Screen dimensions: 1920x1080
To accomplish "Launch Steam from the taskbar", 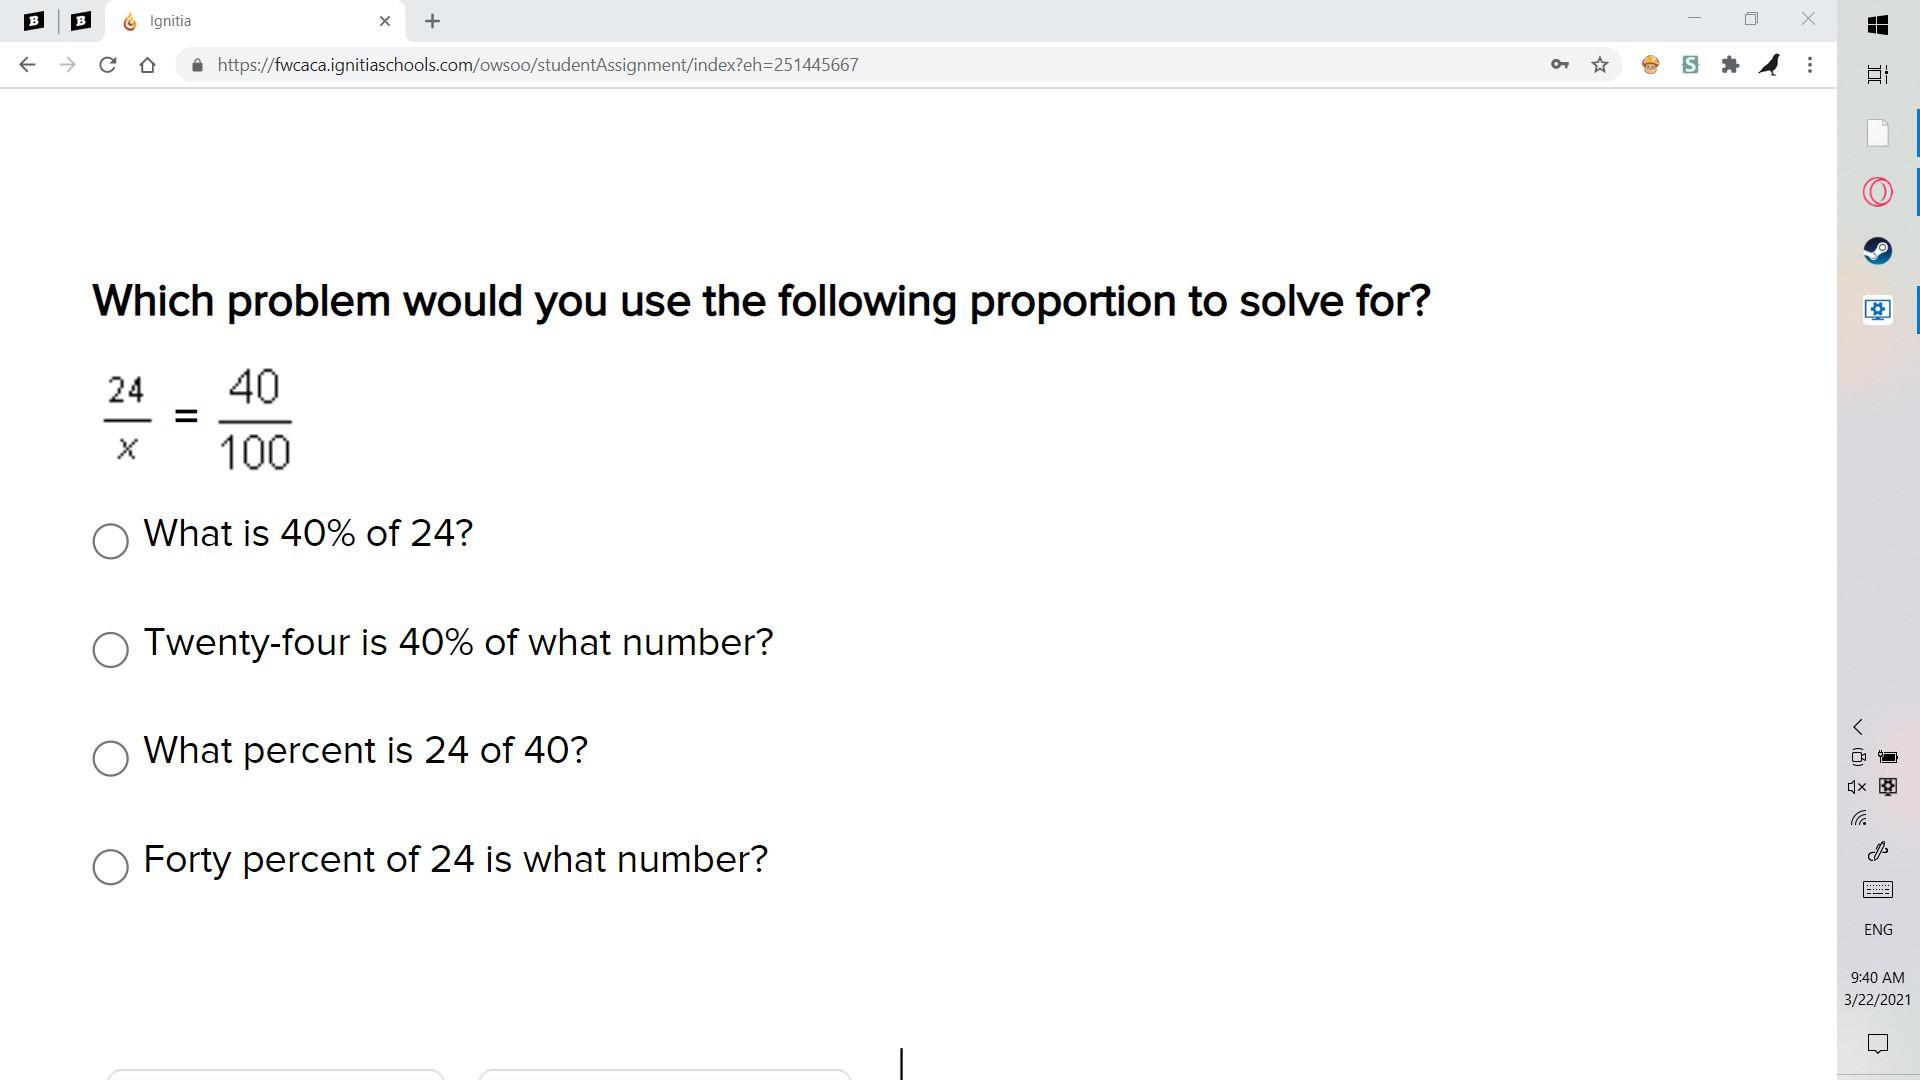I will (x=1877, y=250).
